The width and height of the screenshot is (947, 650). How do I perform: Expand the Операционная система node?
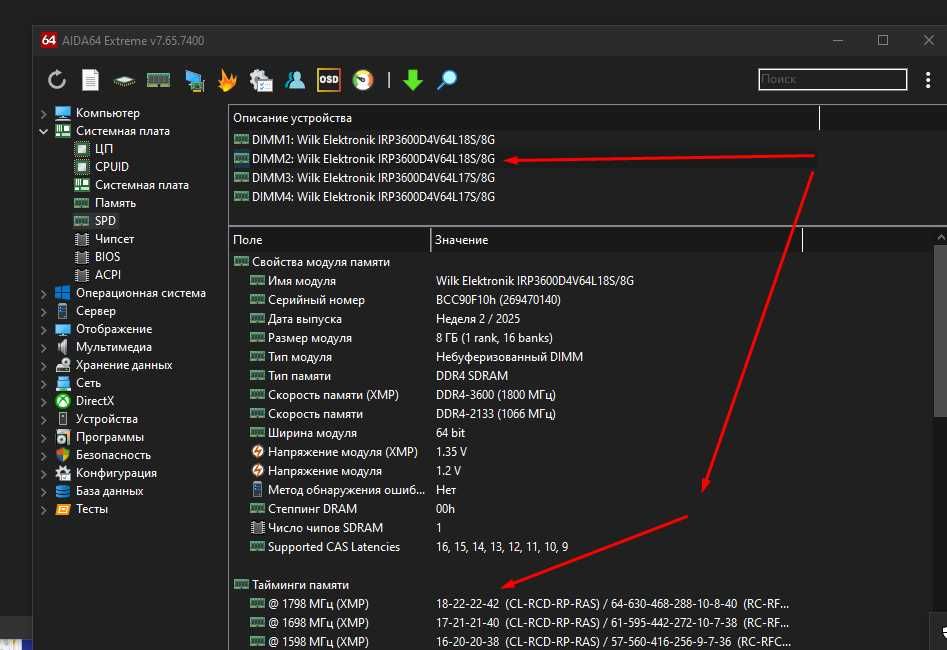[43, 294]
